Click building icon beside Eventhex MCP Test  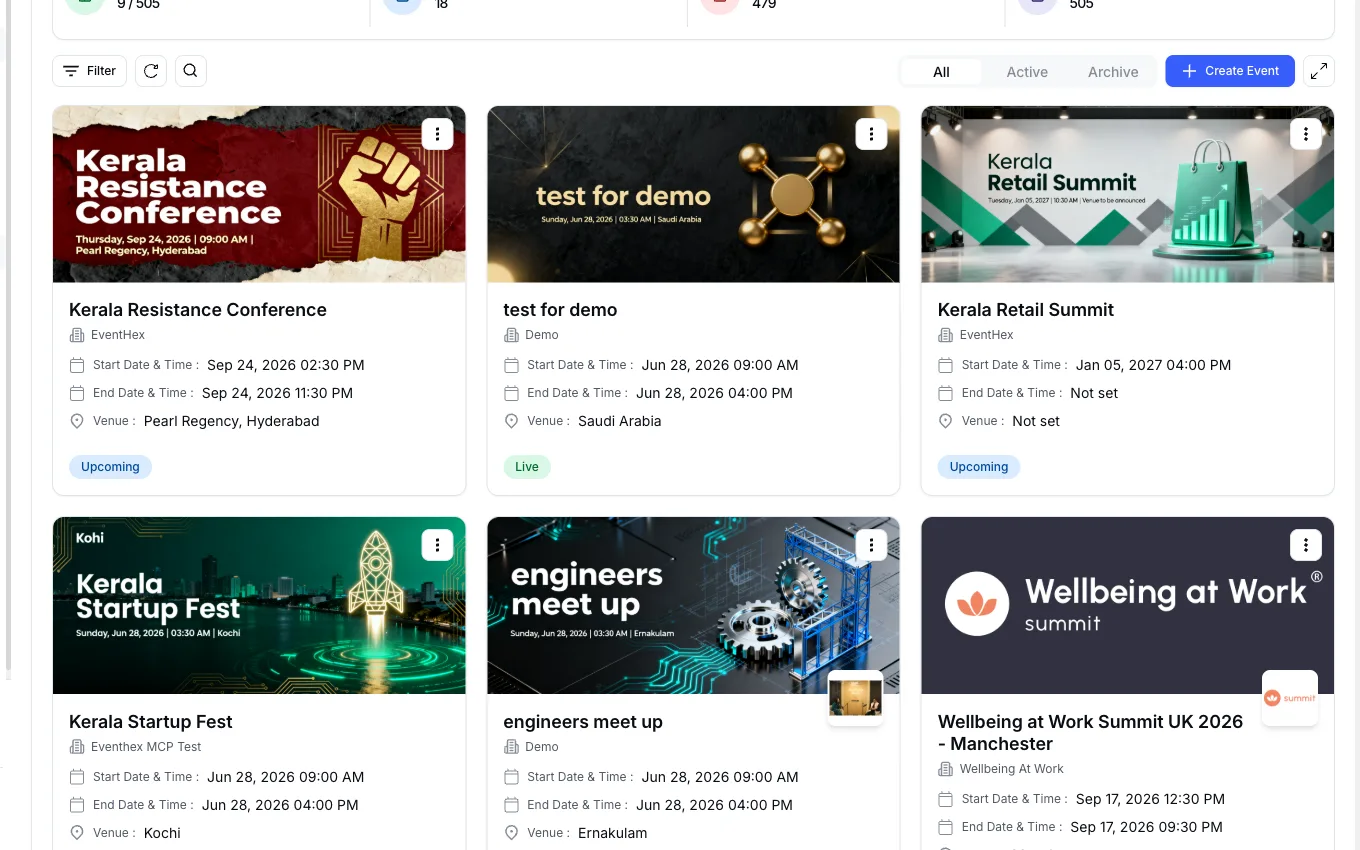77,747
